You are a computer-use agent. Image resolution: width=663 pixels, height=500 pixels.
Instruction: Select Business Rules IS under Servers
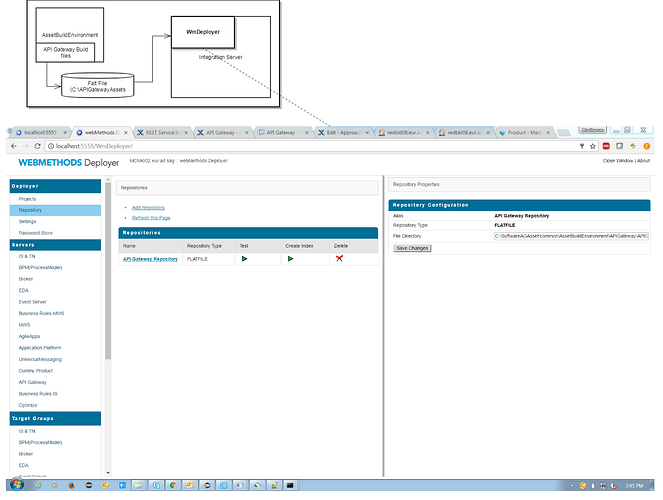[38, 394]
